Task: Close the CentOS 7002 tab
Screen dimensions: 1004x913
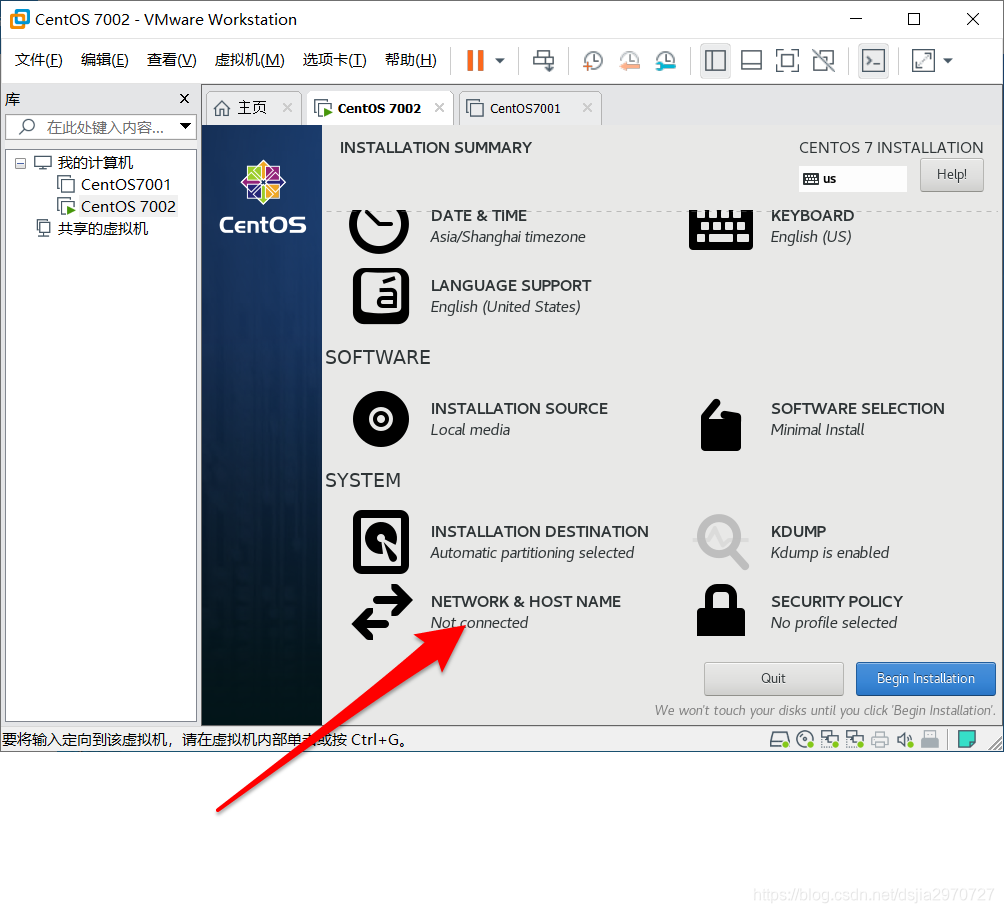Action: 439,108
